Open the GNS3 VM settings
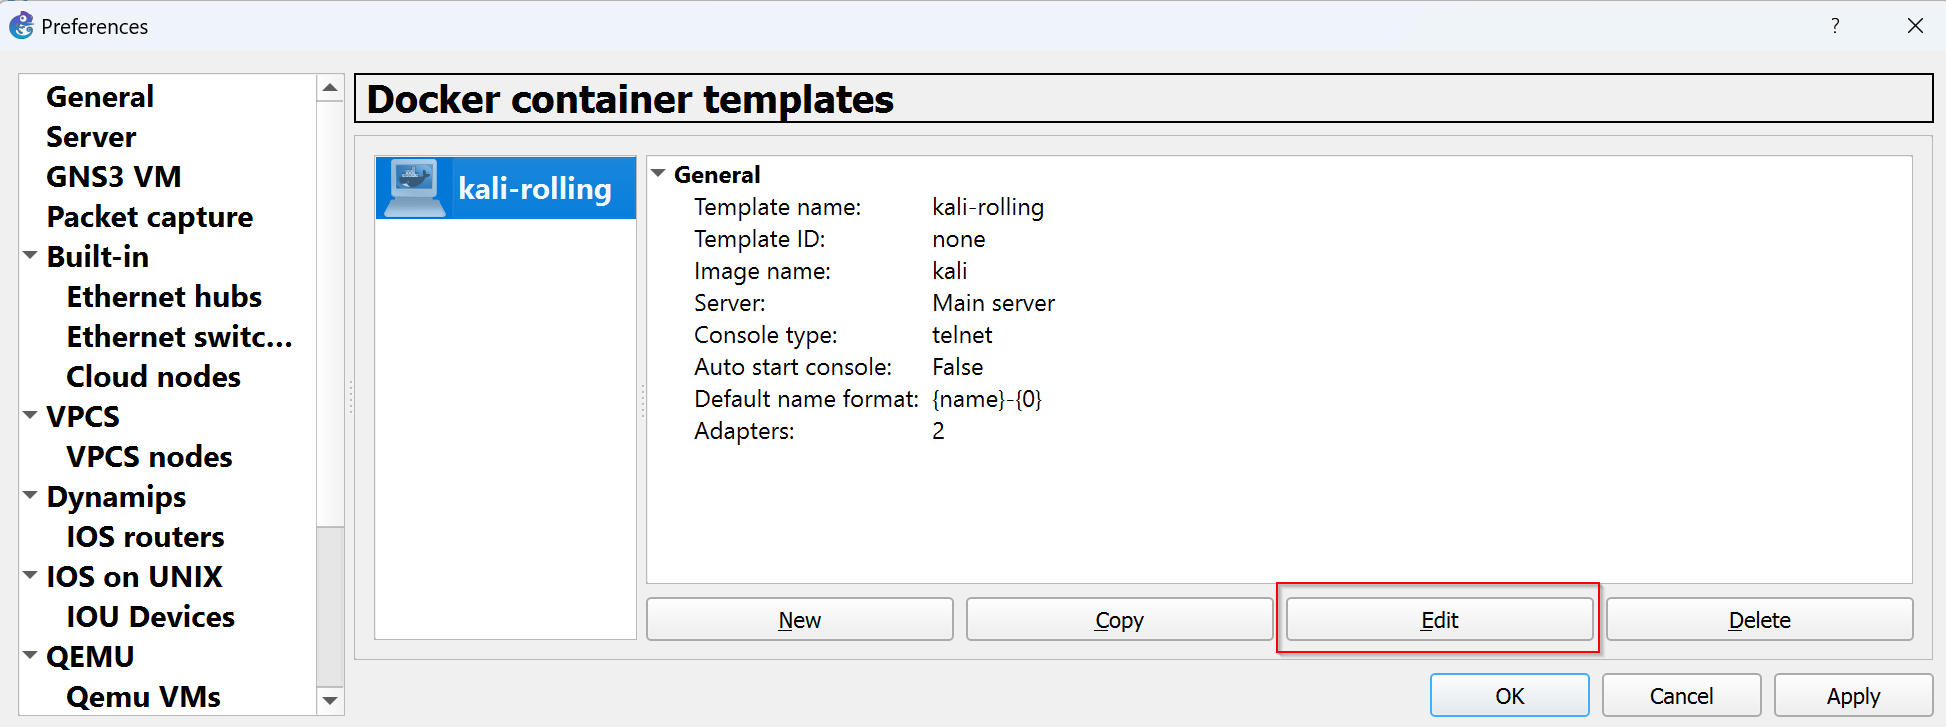1946x727 pixels. (x=114, y=177)
